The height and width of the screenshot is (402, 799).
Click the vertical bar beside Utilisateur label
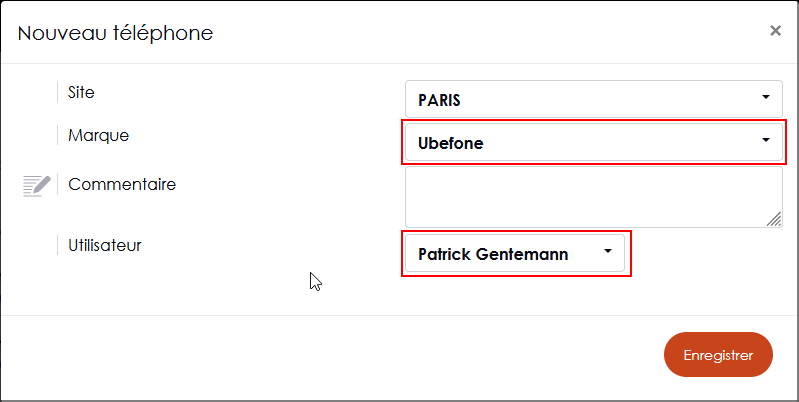pyautogui.click(x=58, y=245)
